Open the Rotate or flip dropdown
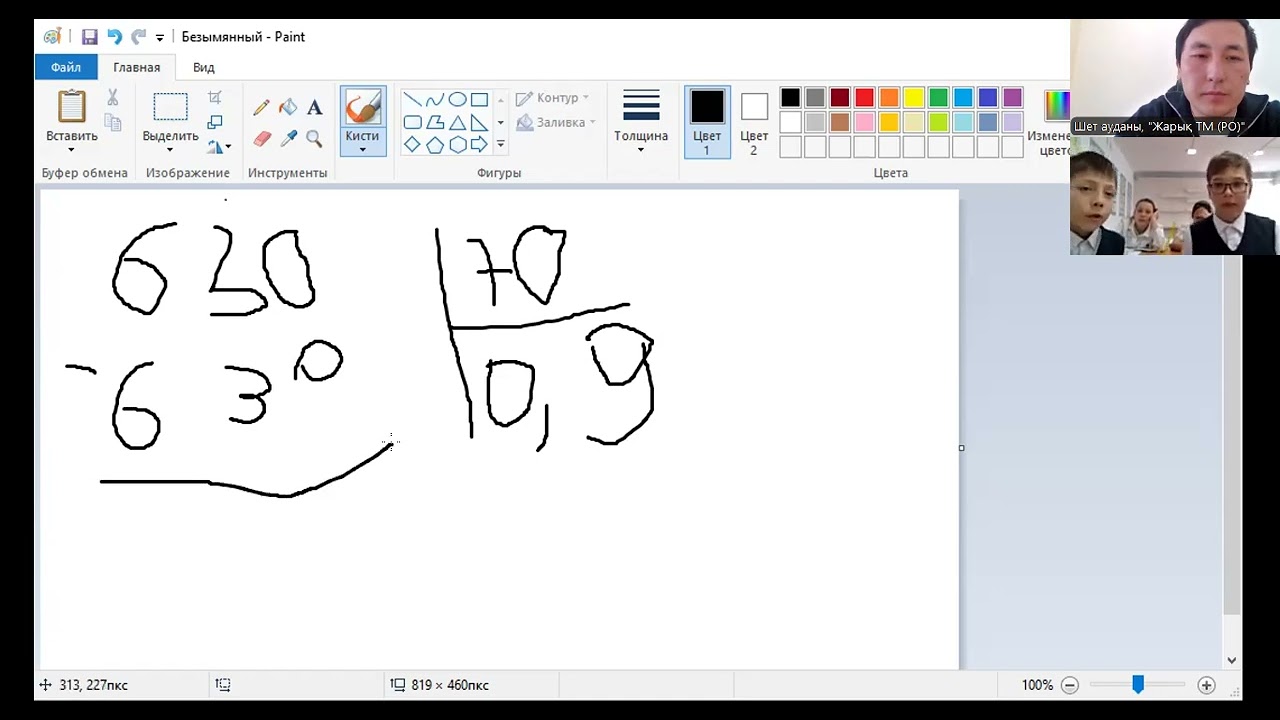This screenshot has width=1280, height=720. coord(219,146)
